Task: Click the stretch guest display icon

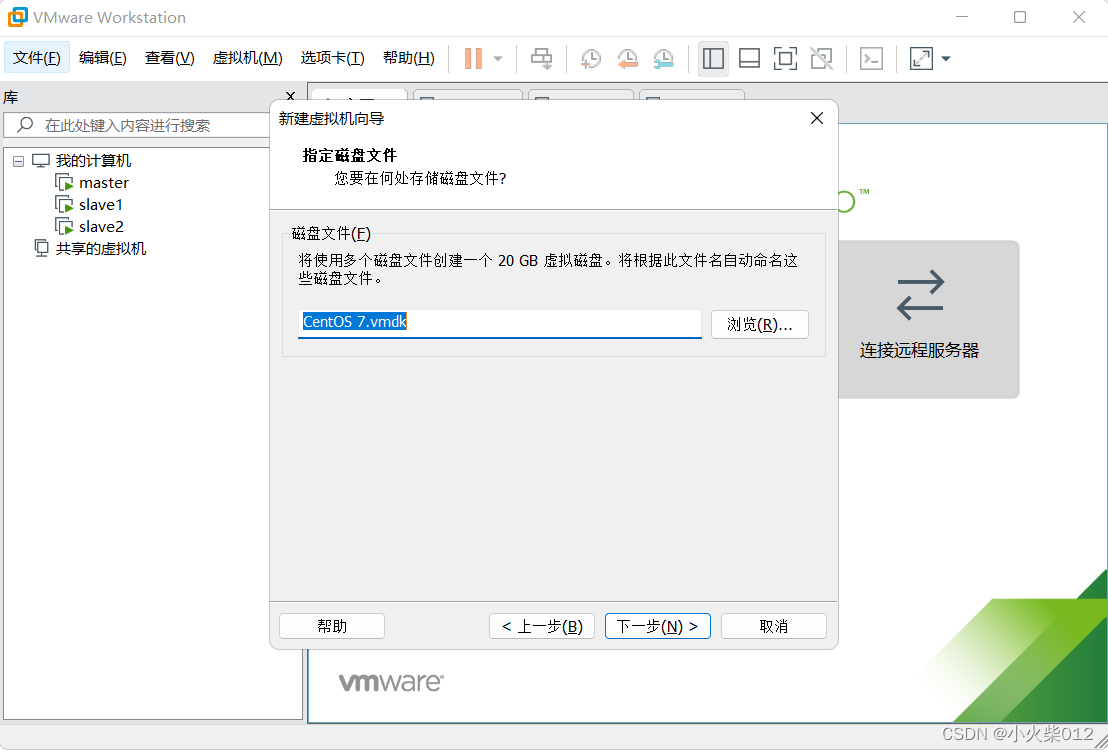Action: point(921,58)
